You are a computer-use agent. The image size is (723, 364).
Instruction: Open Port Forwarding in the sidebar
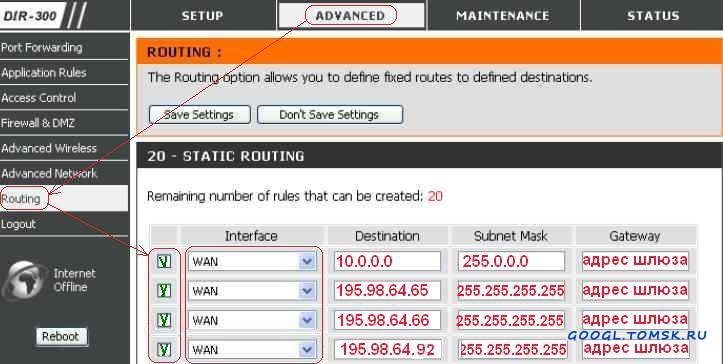[64, 48]
